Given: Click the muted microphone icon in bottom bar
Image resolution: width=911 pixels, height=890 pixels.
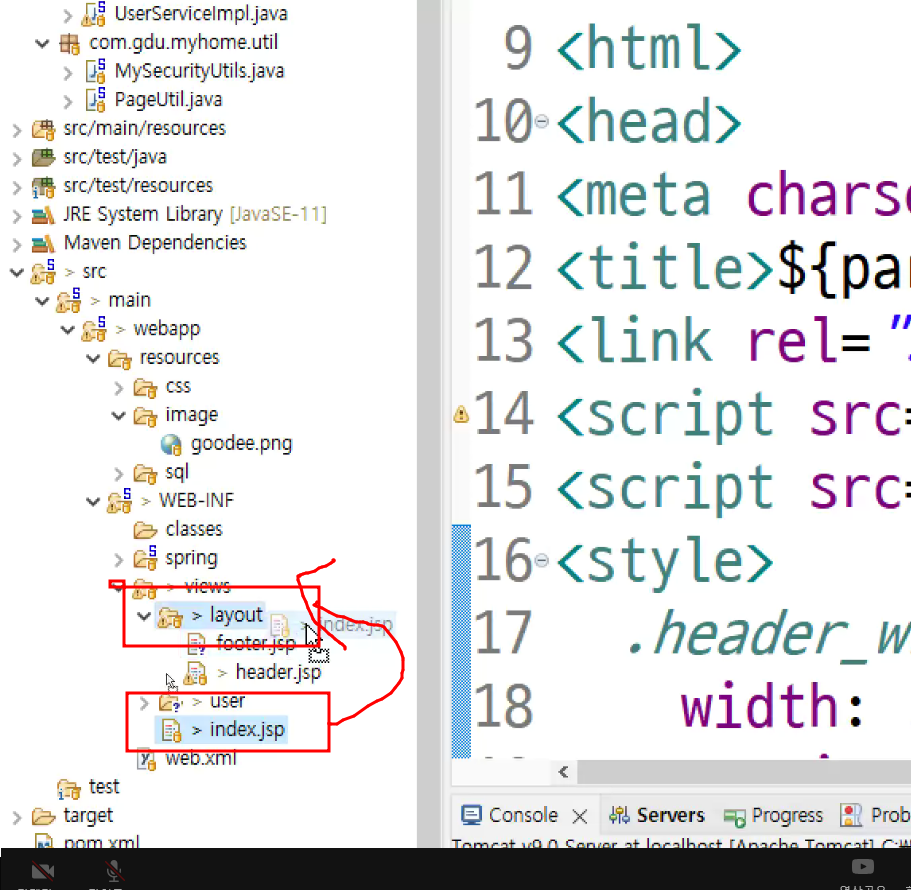Looking at the screenshot, I should tap(113, 871).
